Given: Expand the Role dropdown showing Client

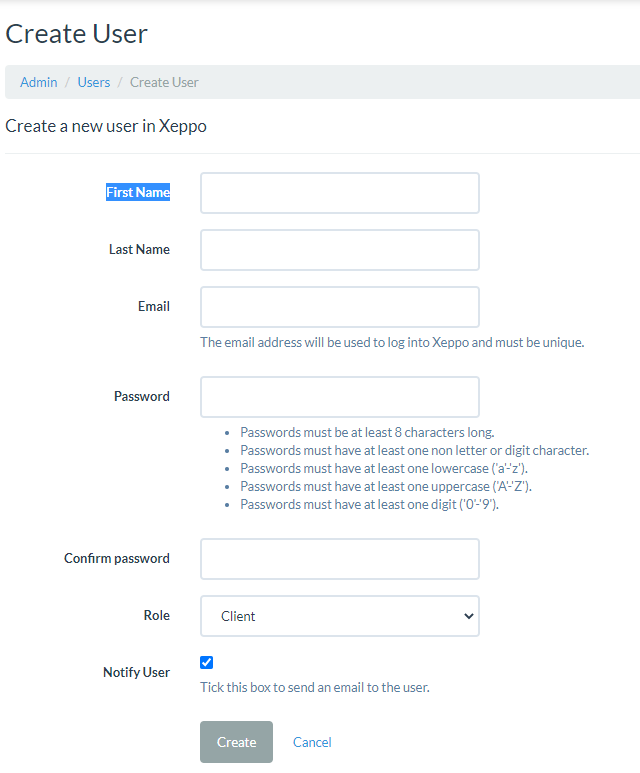Looking at the screenshot, I should pyautogui.click(x=339, y=616).
